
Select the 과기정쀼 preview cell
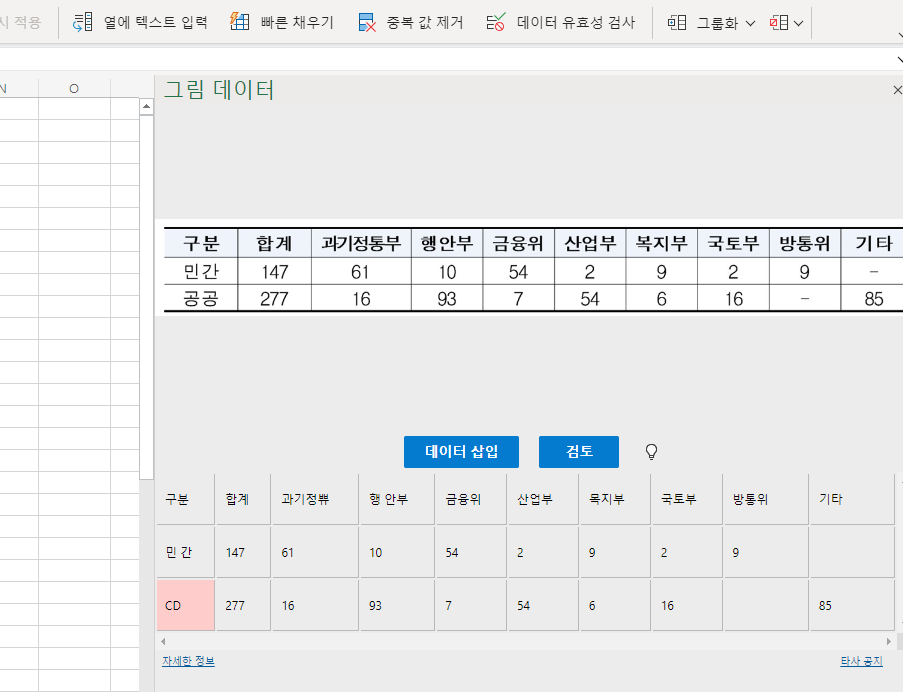(x=315, y=499)
